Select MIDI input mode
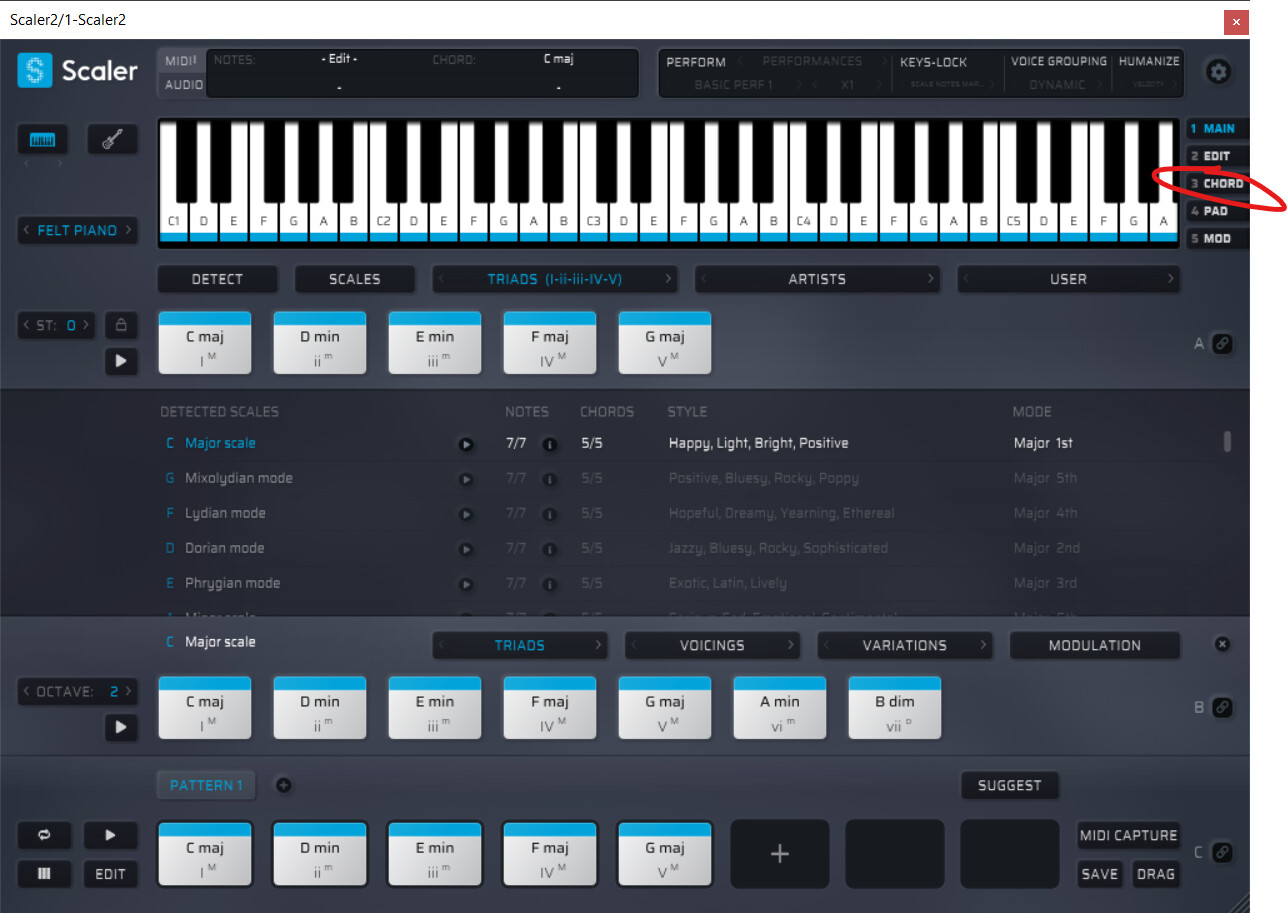This screenshot has height=913, width=1288. pos(183,61)
